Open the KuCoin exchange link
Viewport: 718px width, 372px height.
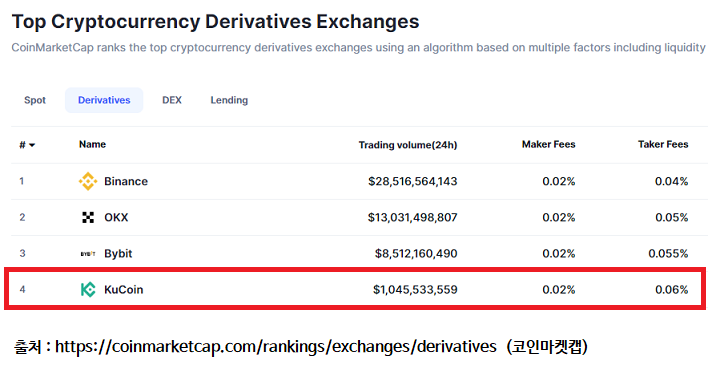click(124, 290)
